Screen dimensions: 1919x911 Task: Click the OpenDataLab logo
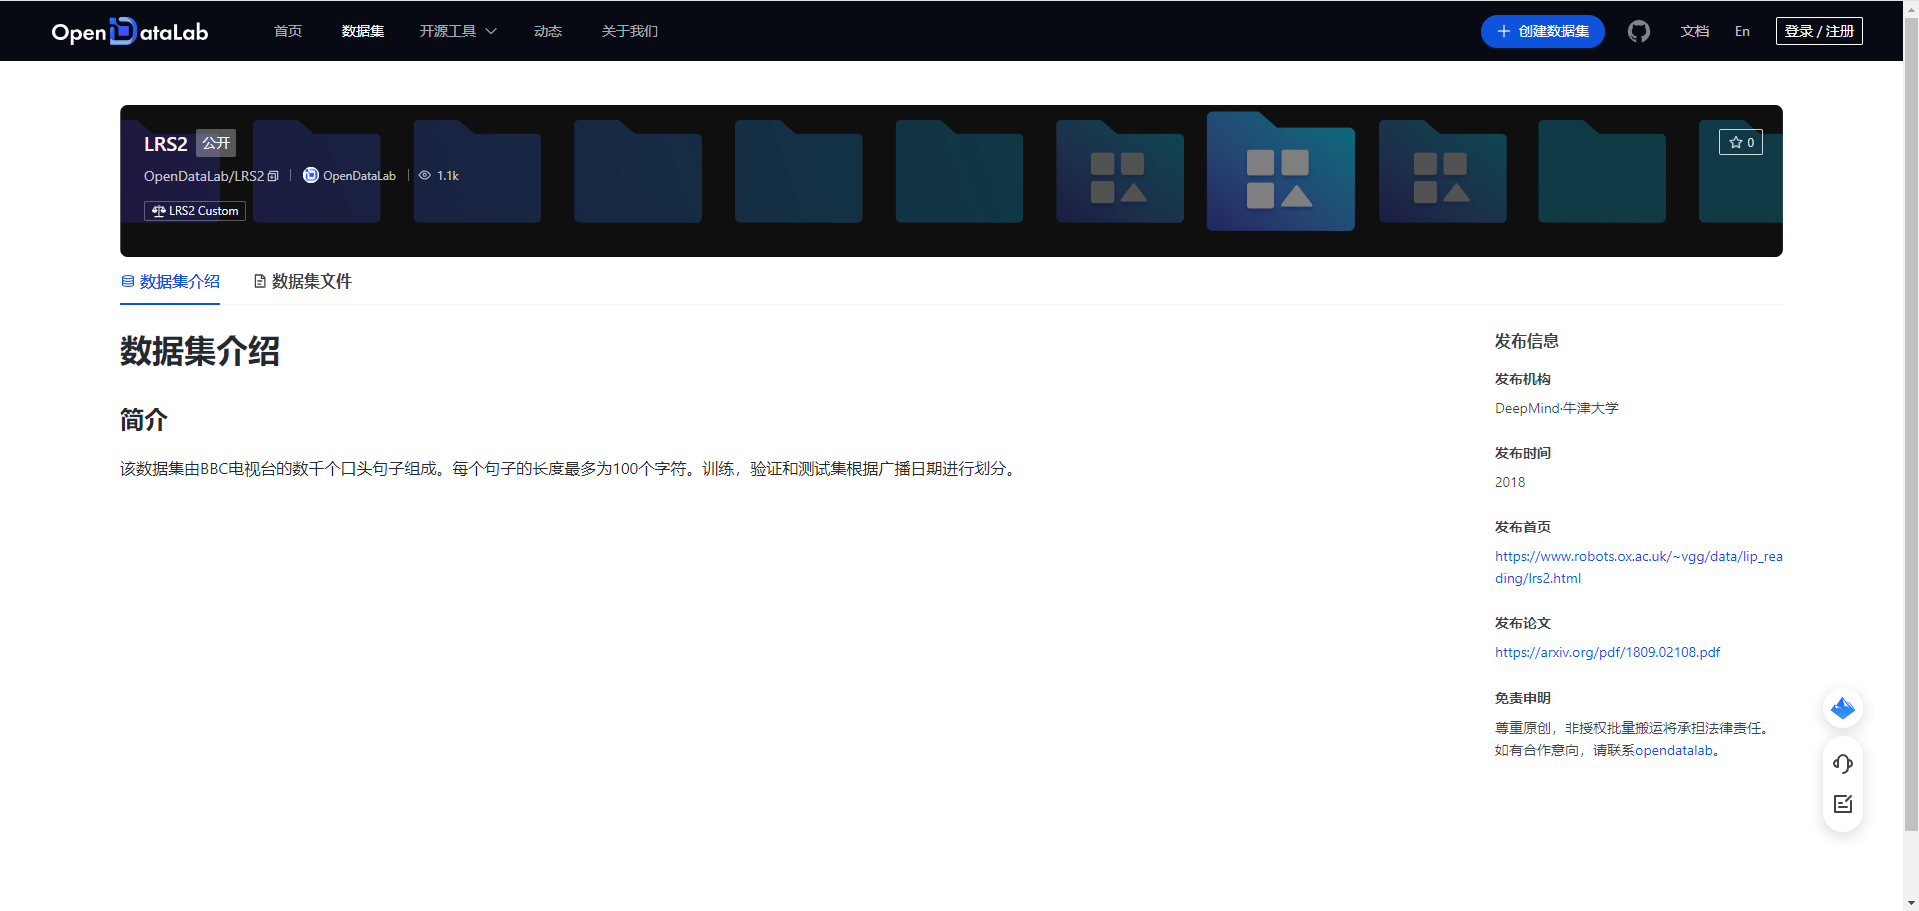(129, 31)
